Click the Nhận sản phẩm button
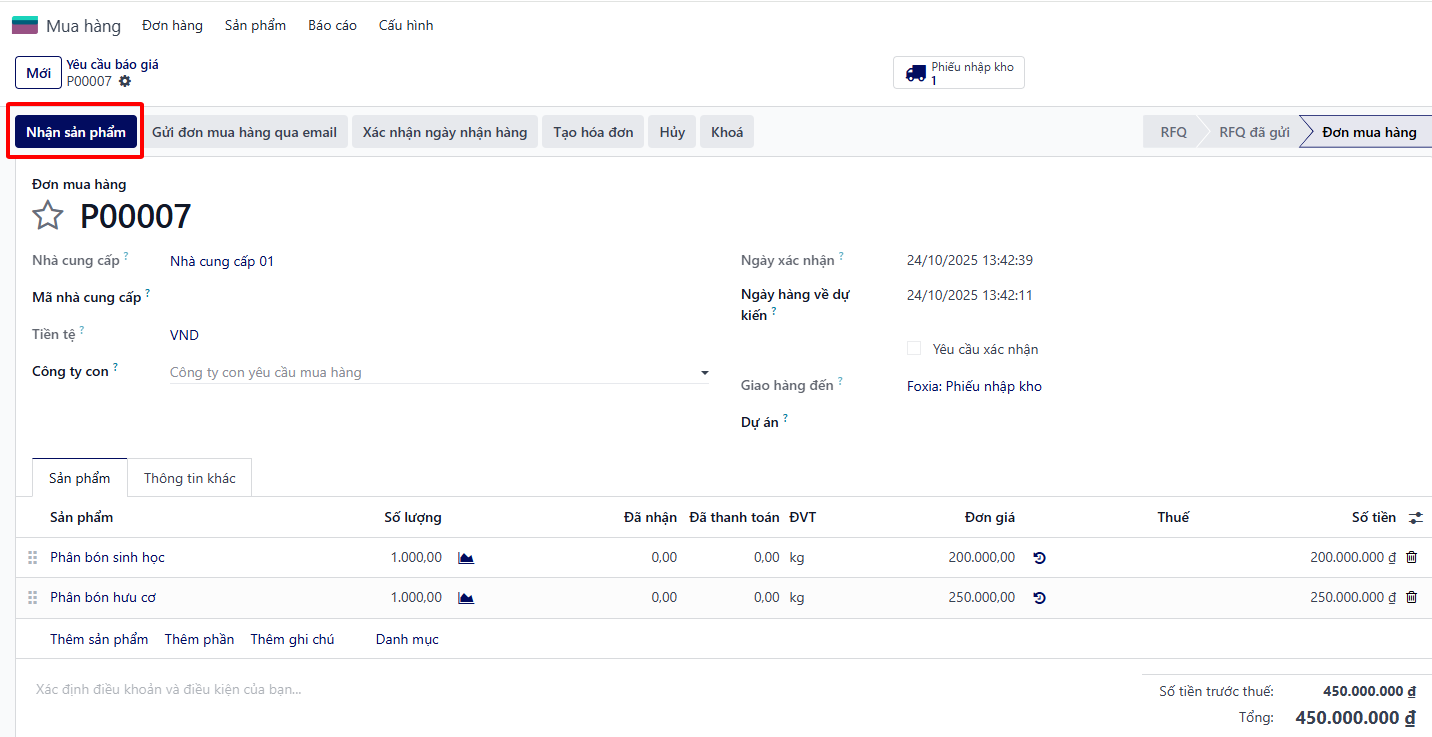 tap(76, 132)
